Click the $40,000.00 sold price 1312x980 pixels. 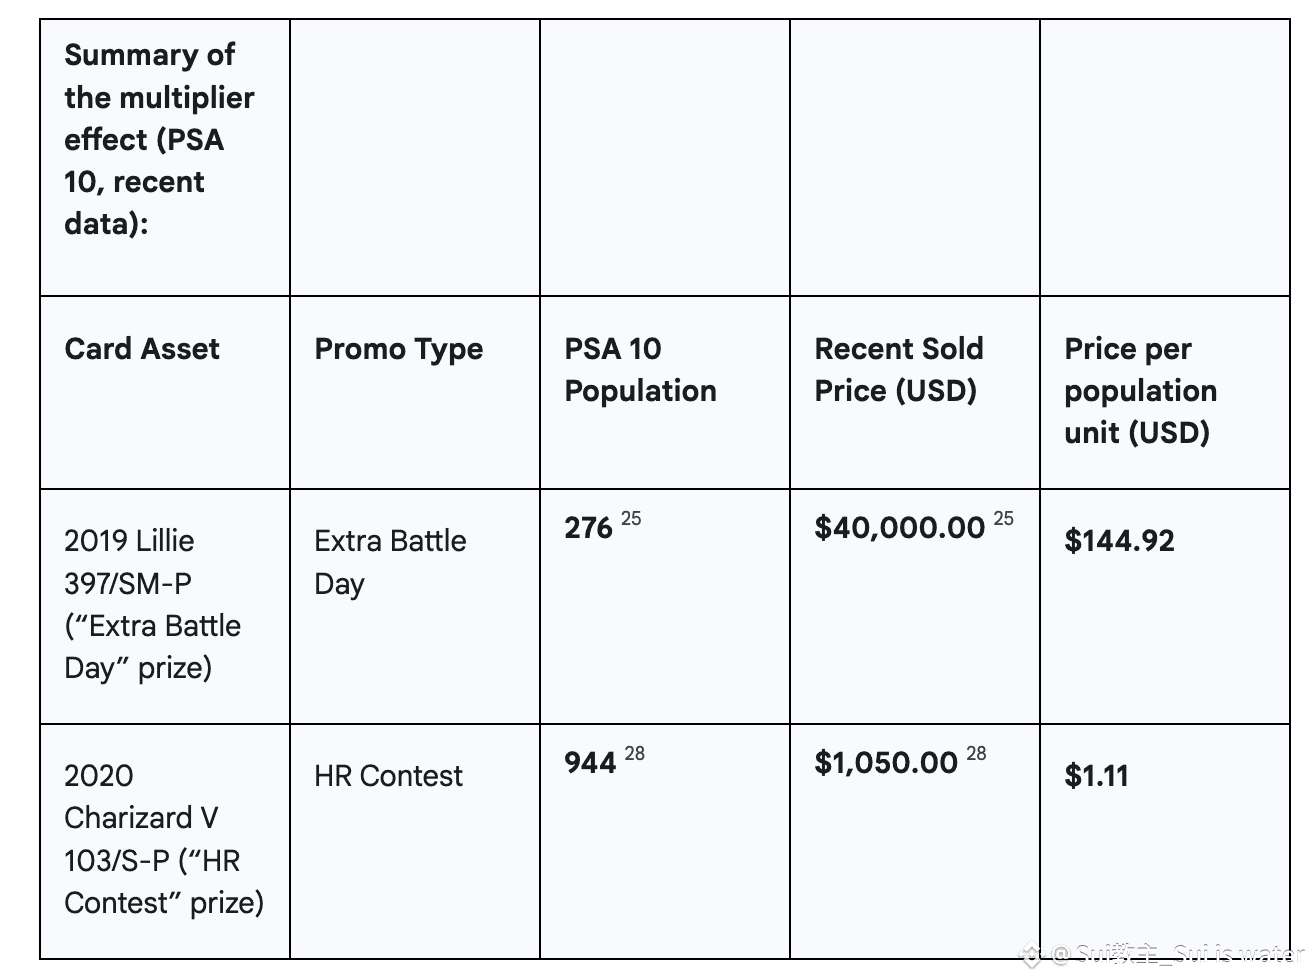(x=899, y=528)
